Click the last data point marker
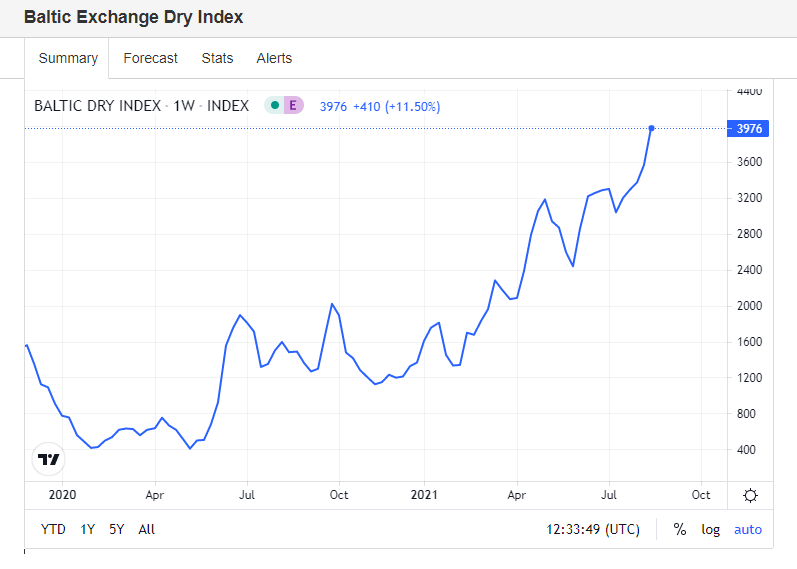The image size is (797, 569). pos(652,128)
